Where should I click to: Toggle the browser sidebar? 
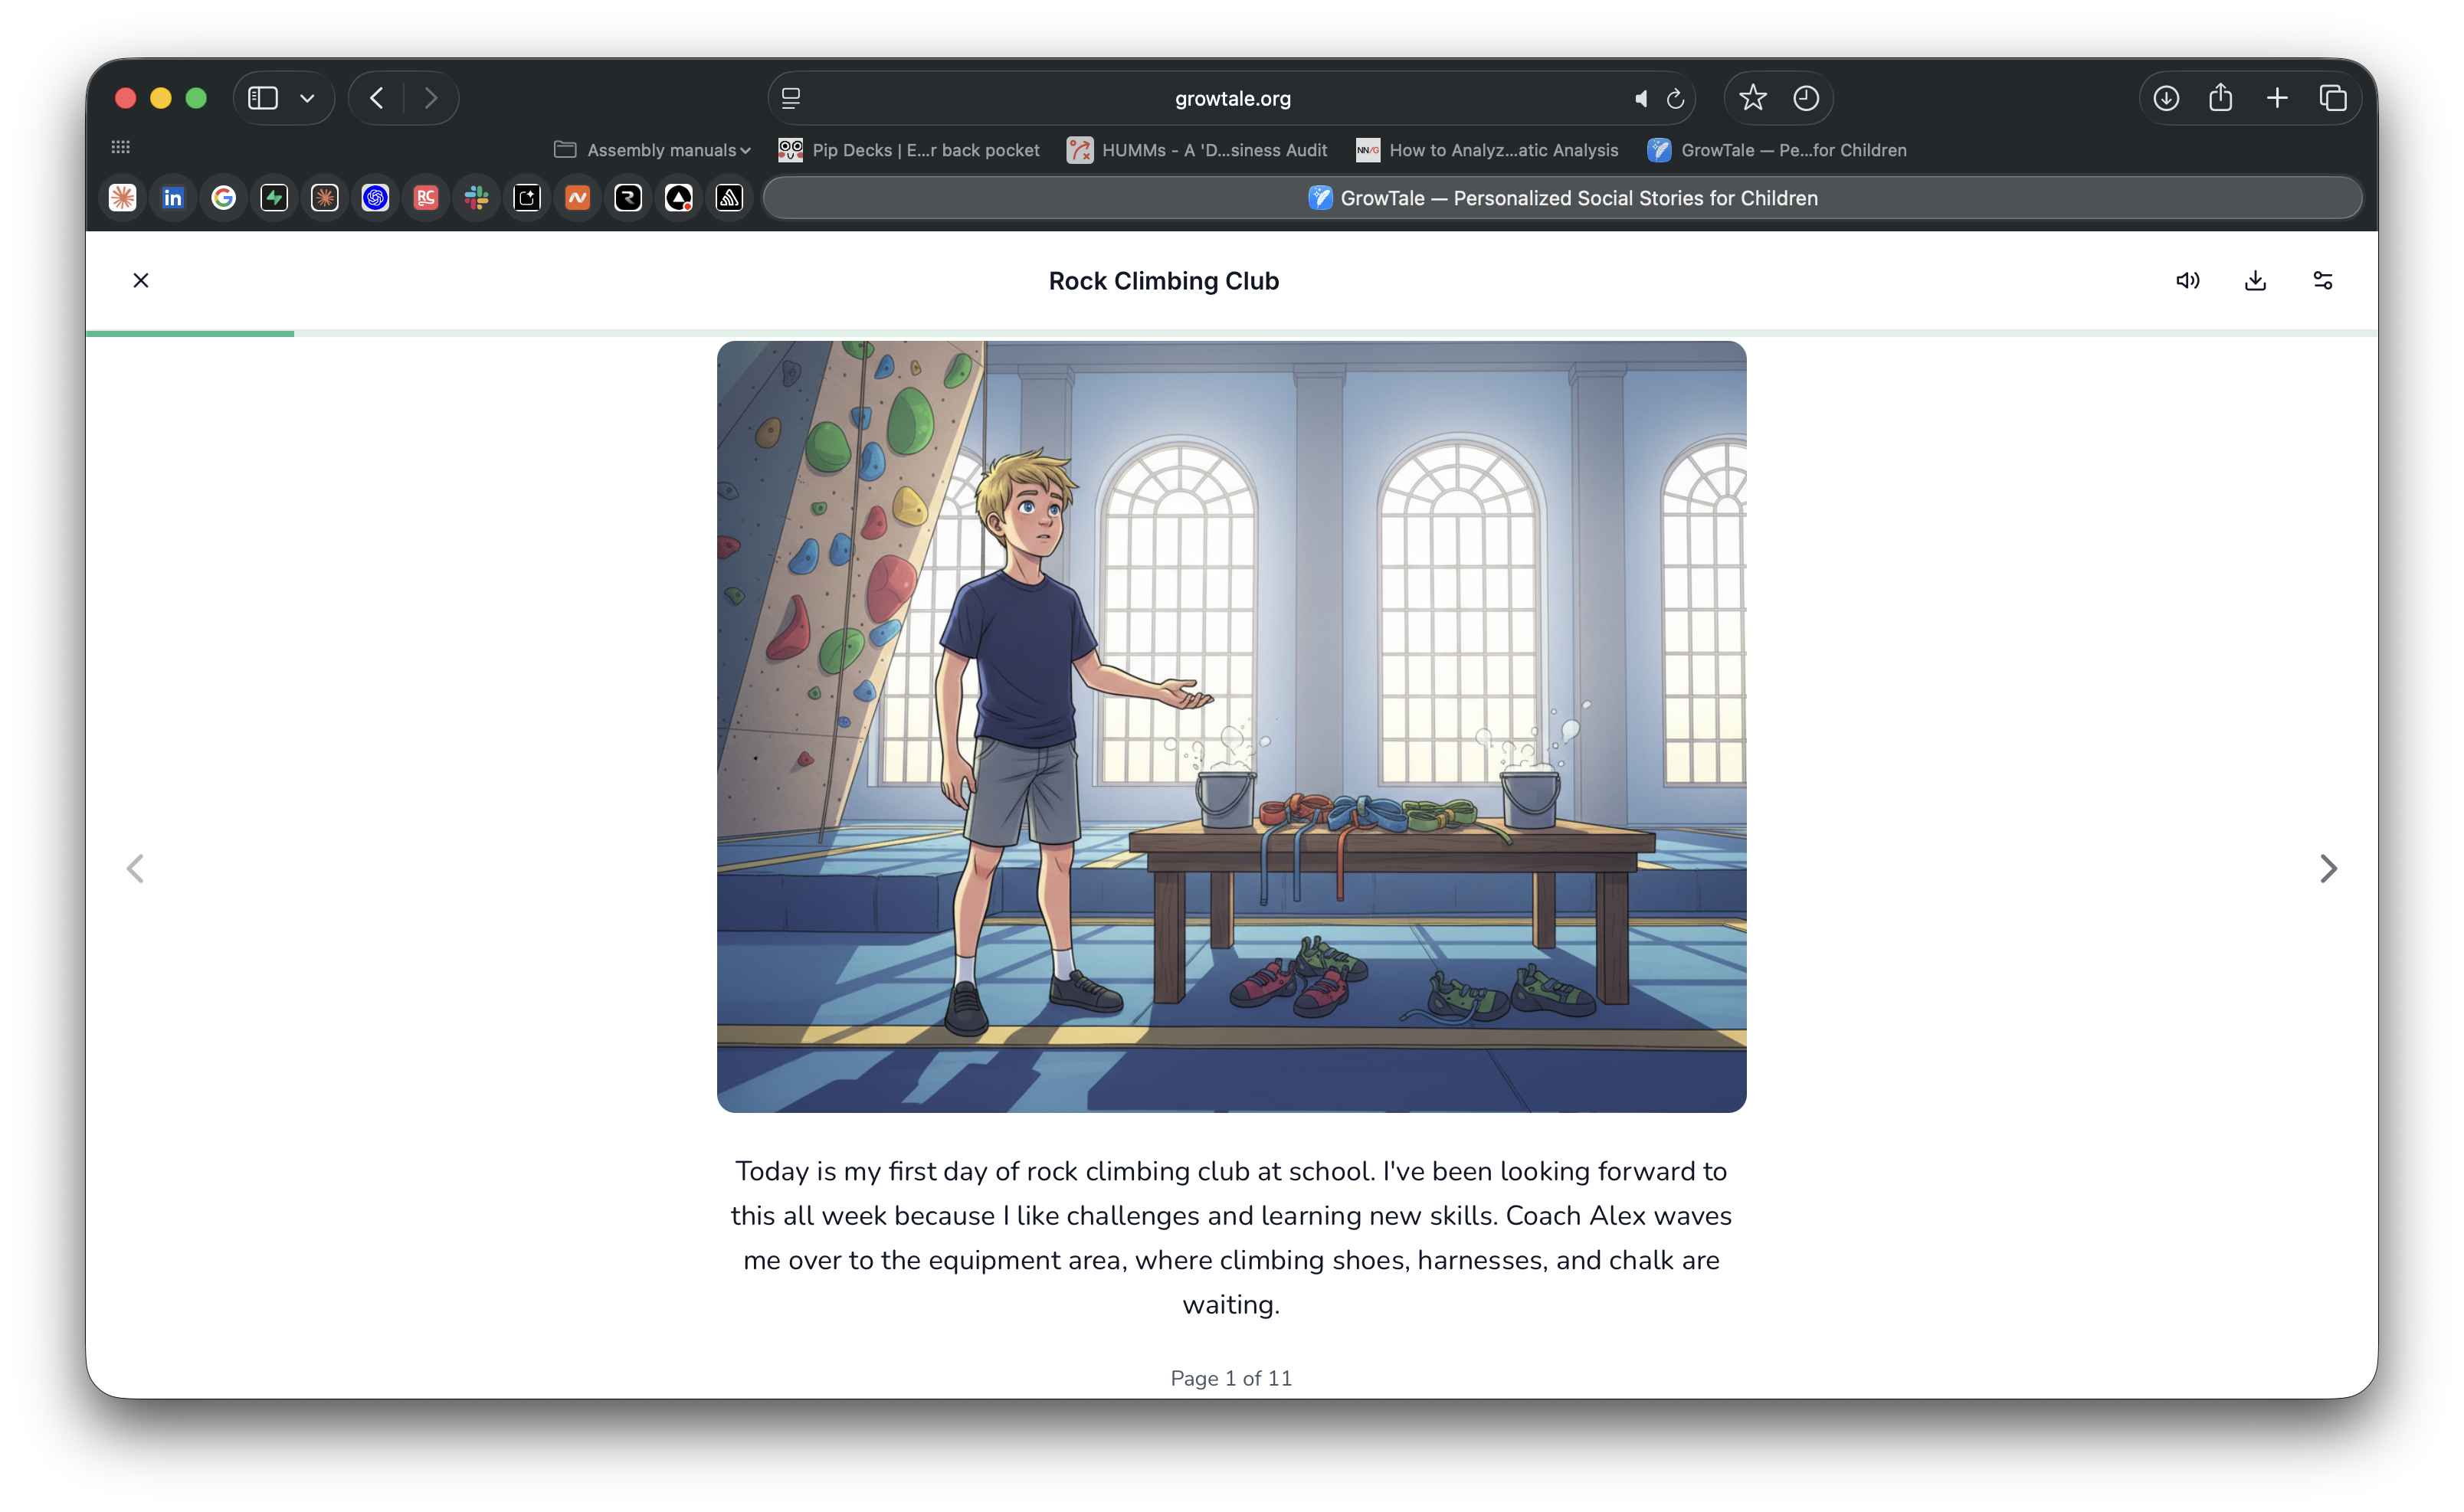(261, 97)
